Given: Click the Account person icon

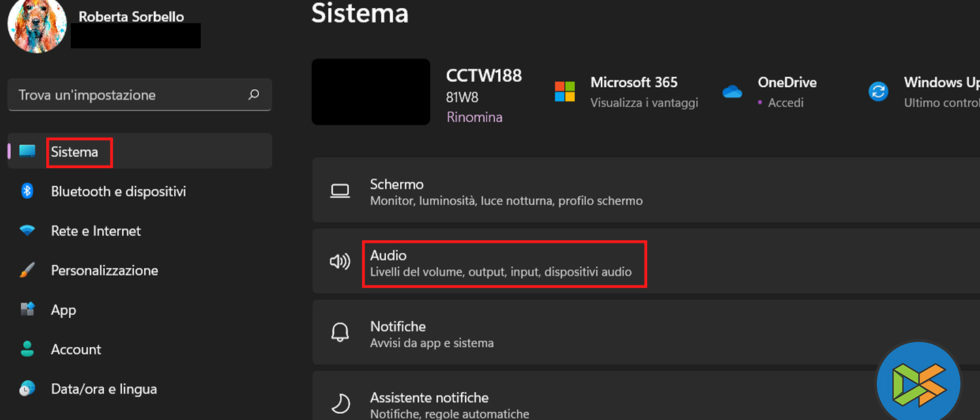Looking at the screenshot, I should [x=28, y=349].
